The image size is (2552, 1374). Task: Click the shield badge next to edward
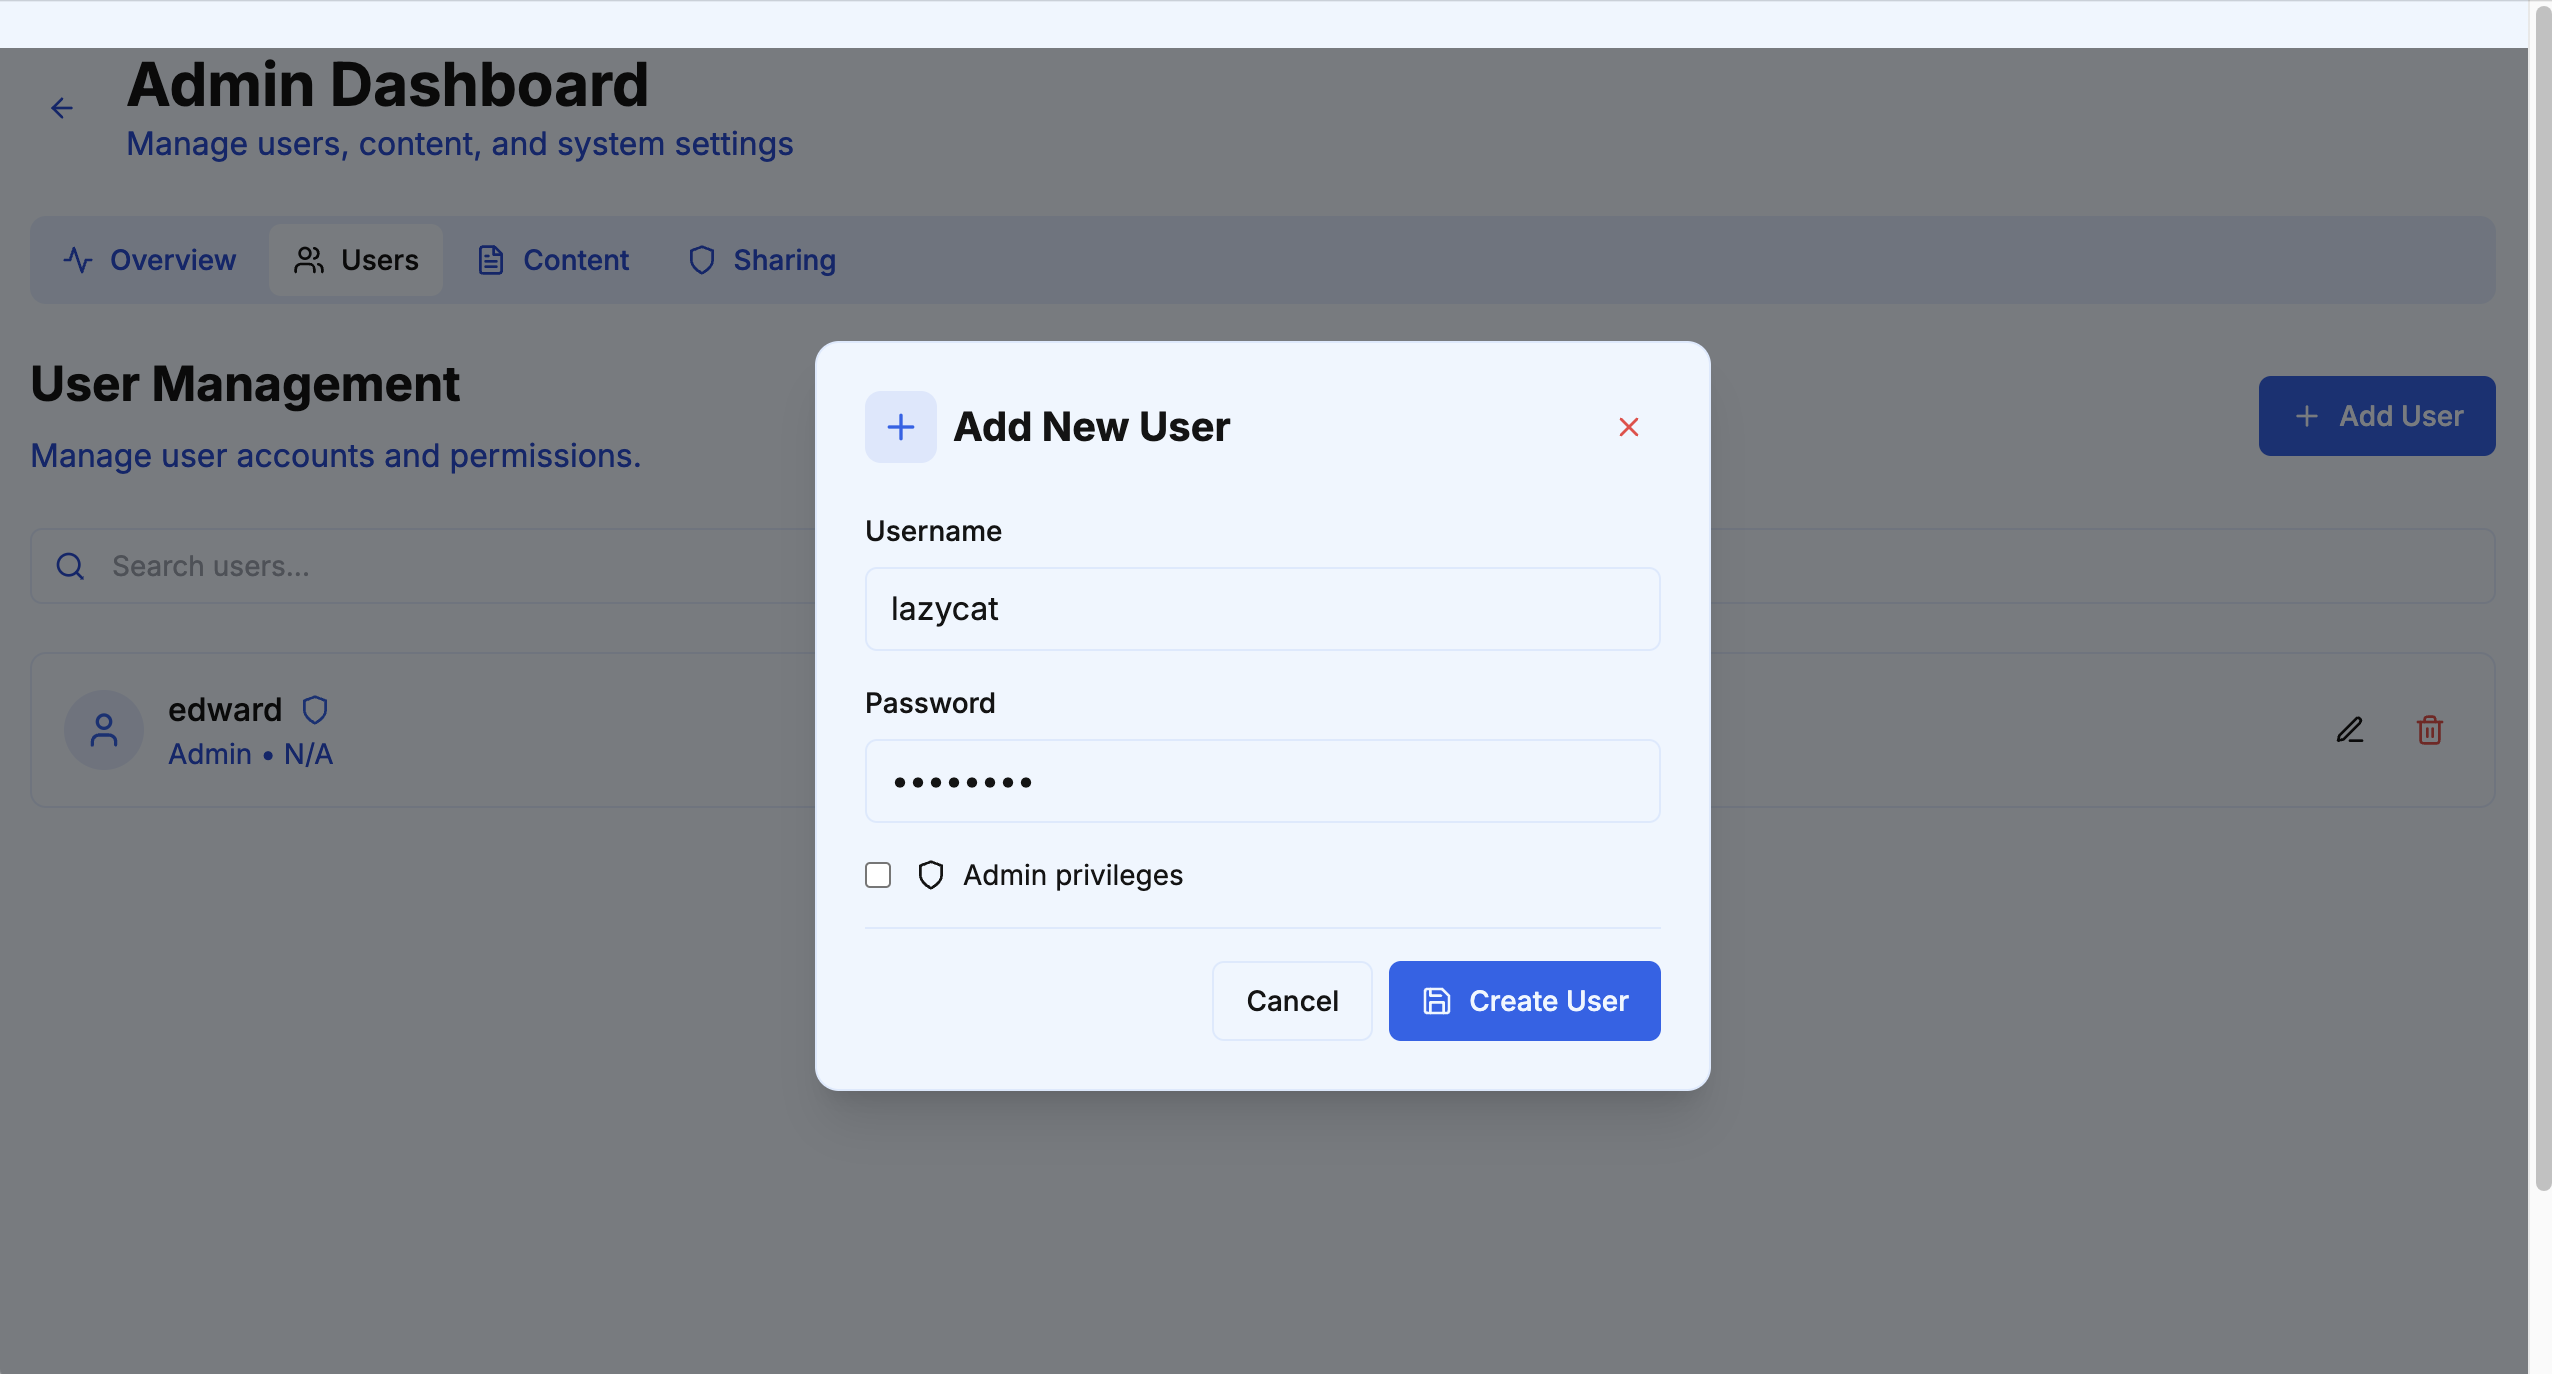(315, 710)
